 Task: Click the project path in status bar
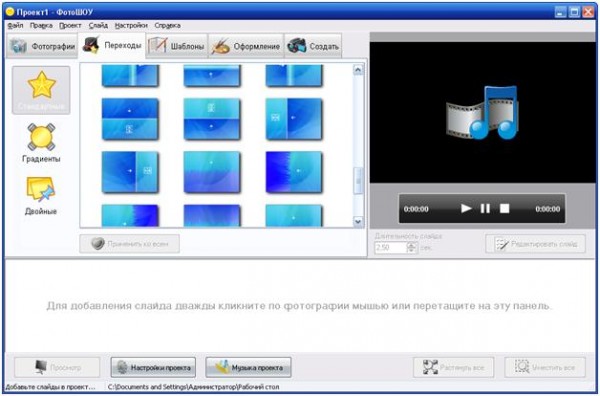click(193, 387)
